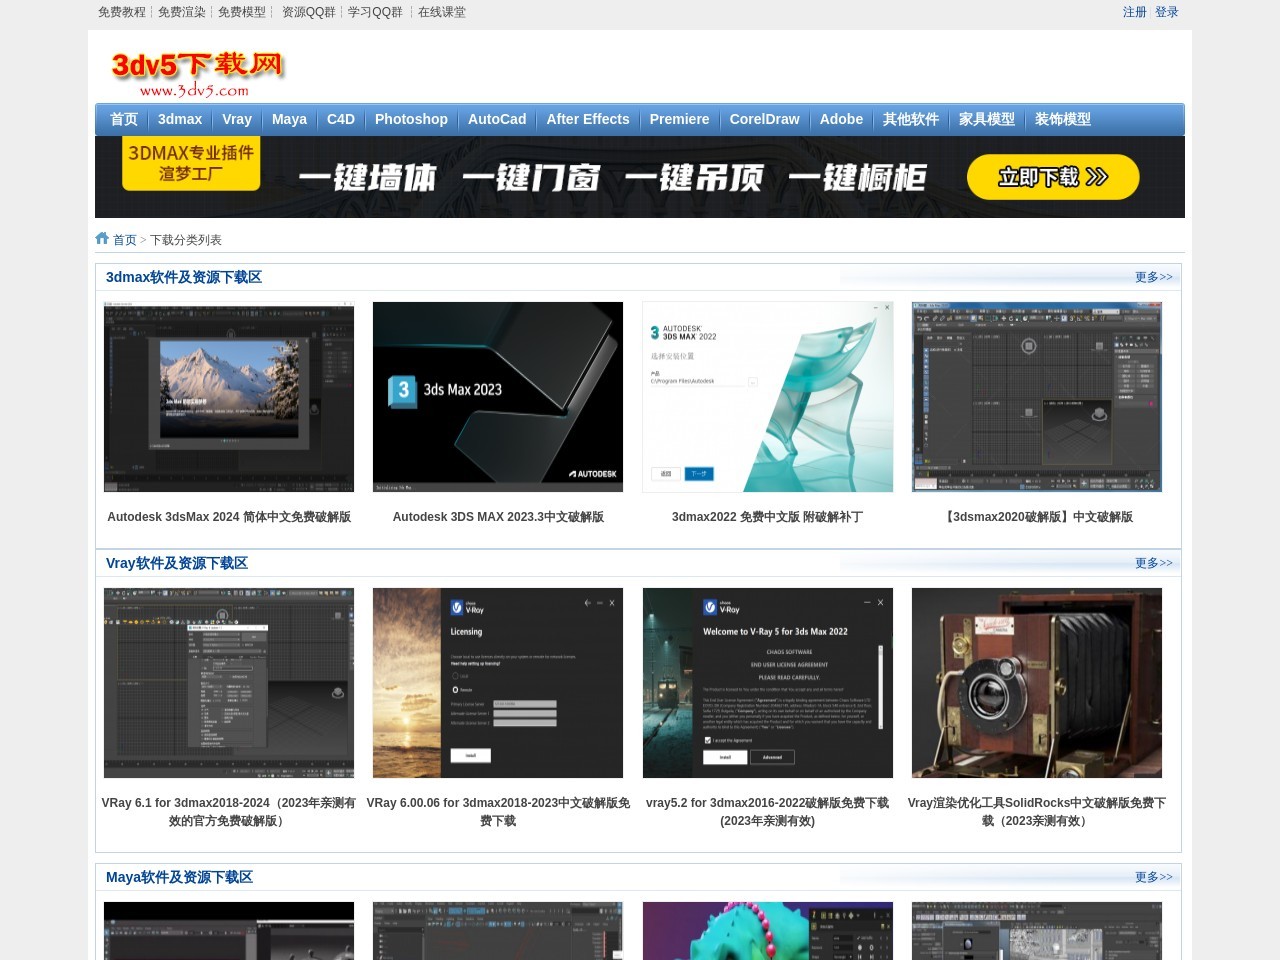Open 3dmax软件及资源下载区 section heading
Viewport: 1280px width, 960px height.
coord(184,277)
